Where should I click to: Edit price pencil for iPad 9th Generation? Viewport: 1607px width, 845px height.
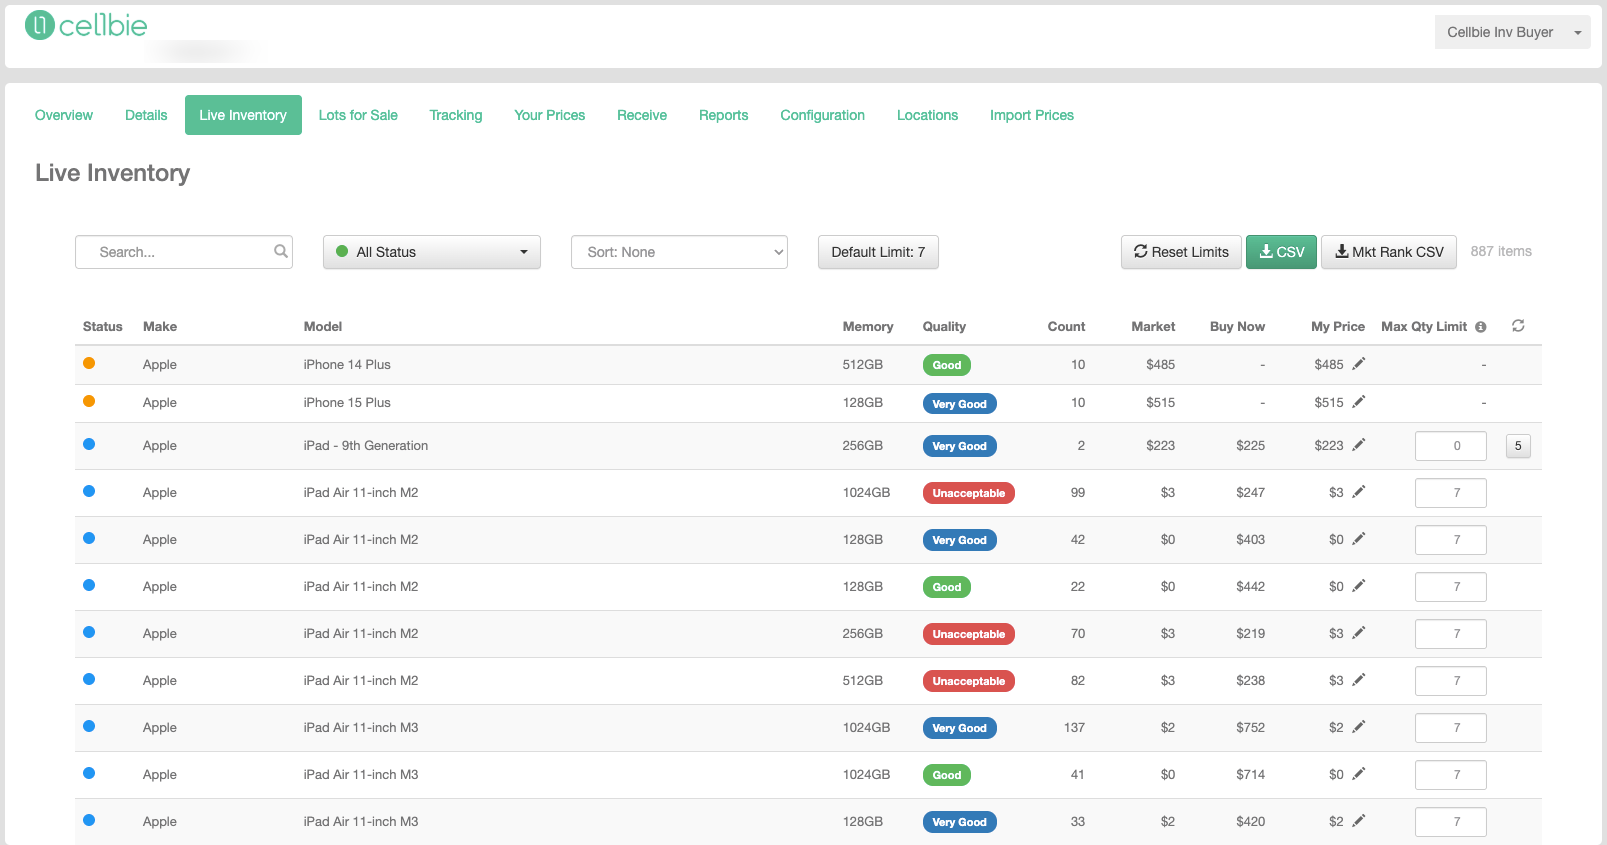tap(1358, 445)
